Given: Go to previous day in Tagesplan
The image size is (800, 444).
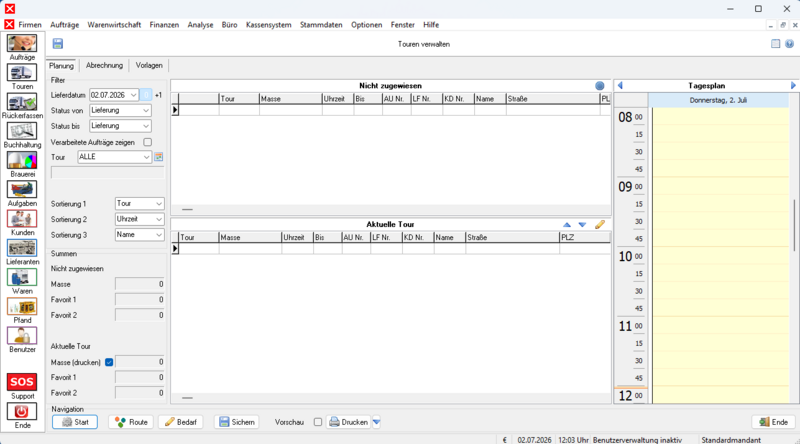Looking at the screenshot, I should click(x=620, y=86).
